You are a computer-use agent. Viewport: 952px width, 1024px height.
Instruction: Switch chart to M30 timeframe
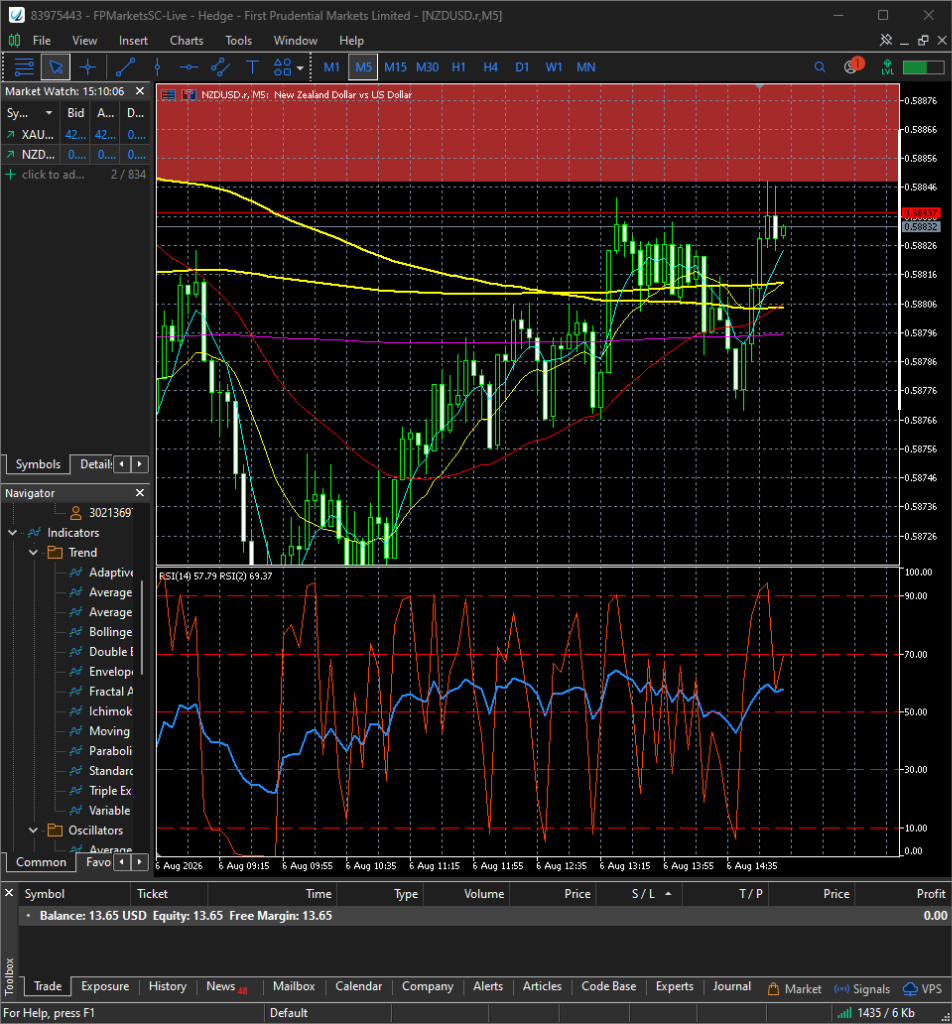click(427, 67)
